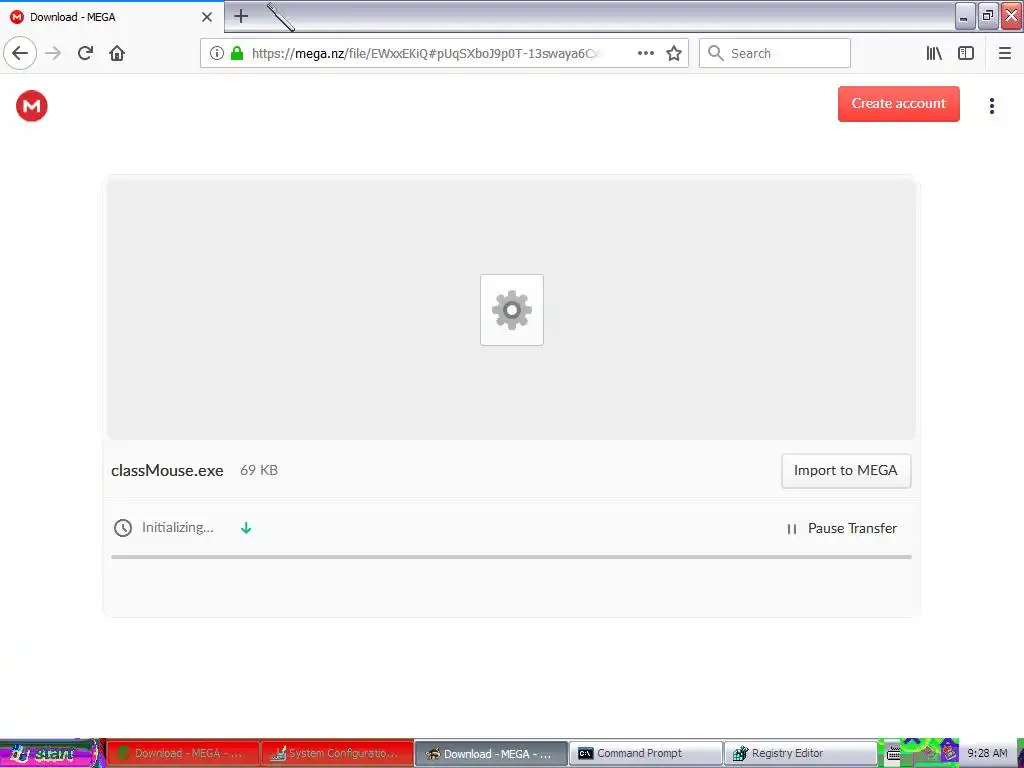The image size is (1024, 768).
Task: Switch to Registry Editor taskbar item
Action: [800, 754]
